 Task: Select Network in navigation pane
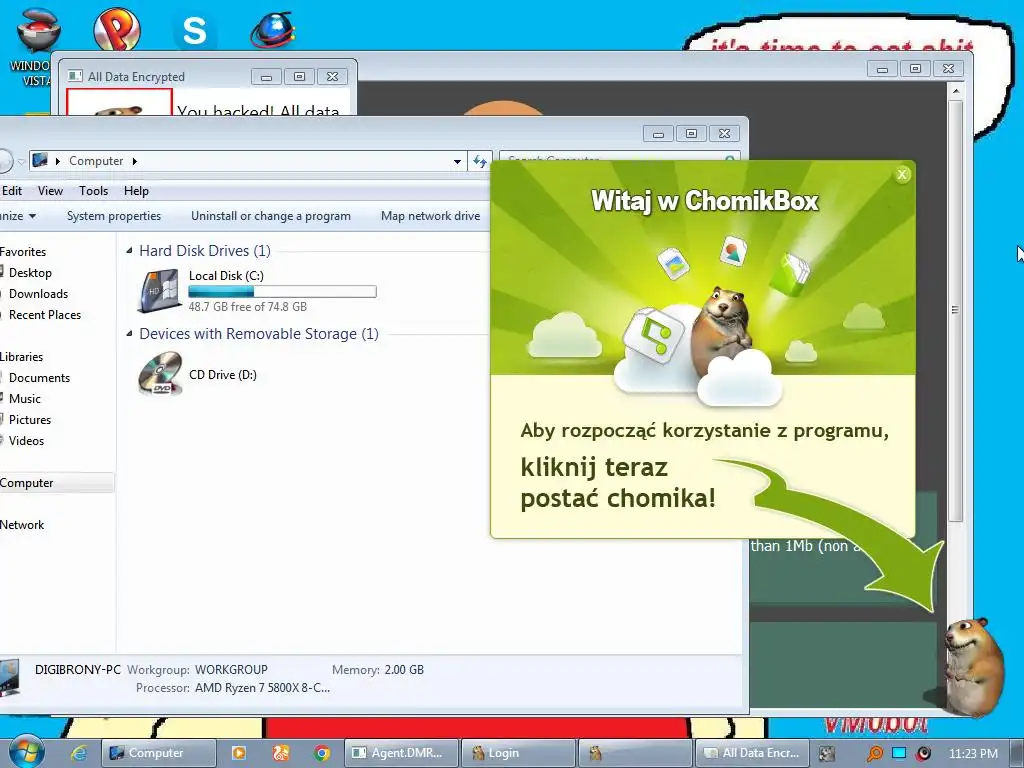tap(22, 525)
